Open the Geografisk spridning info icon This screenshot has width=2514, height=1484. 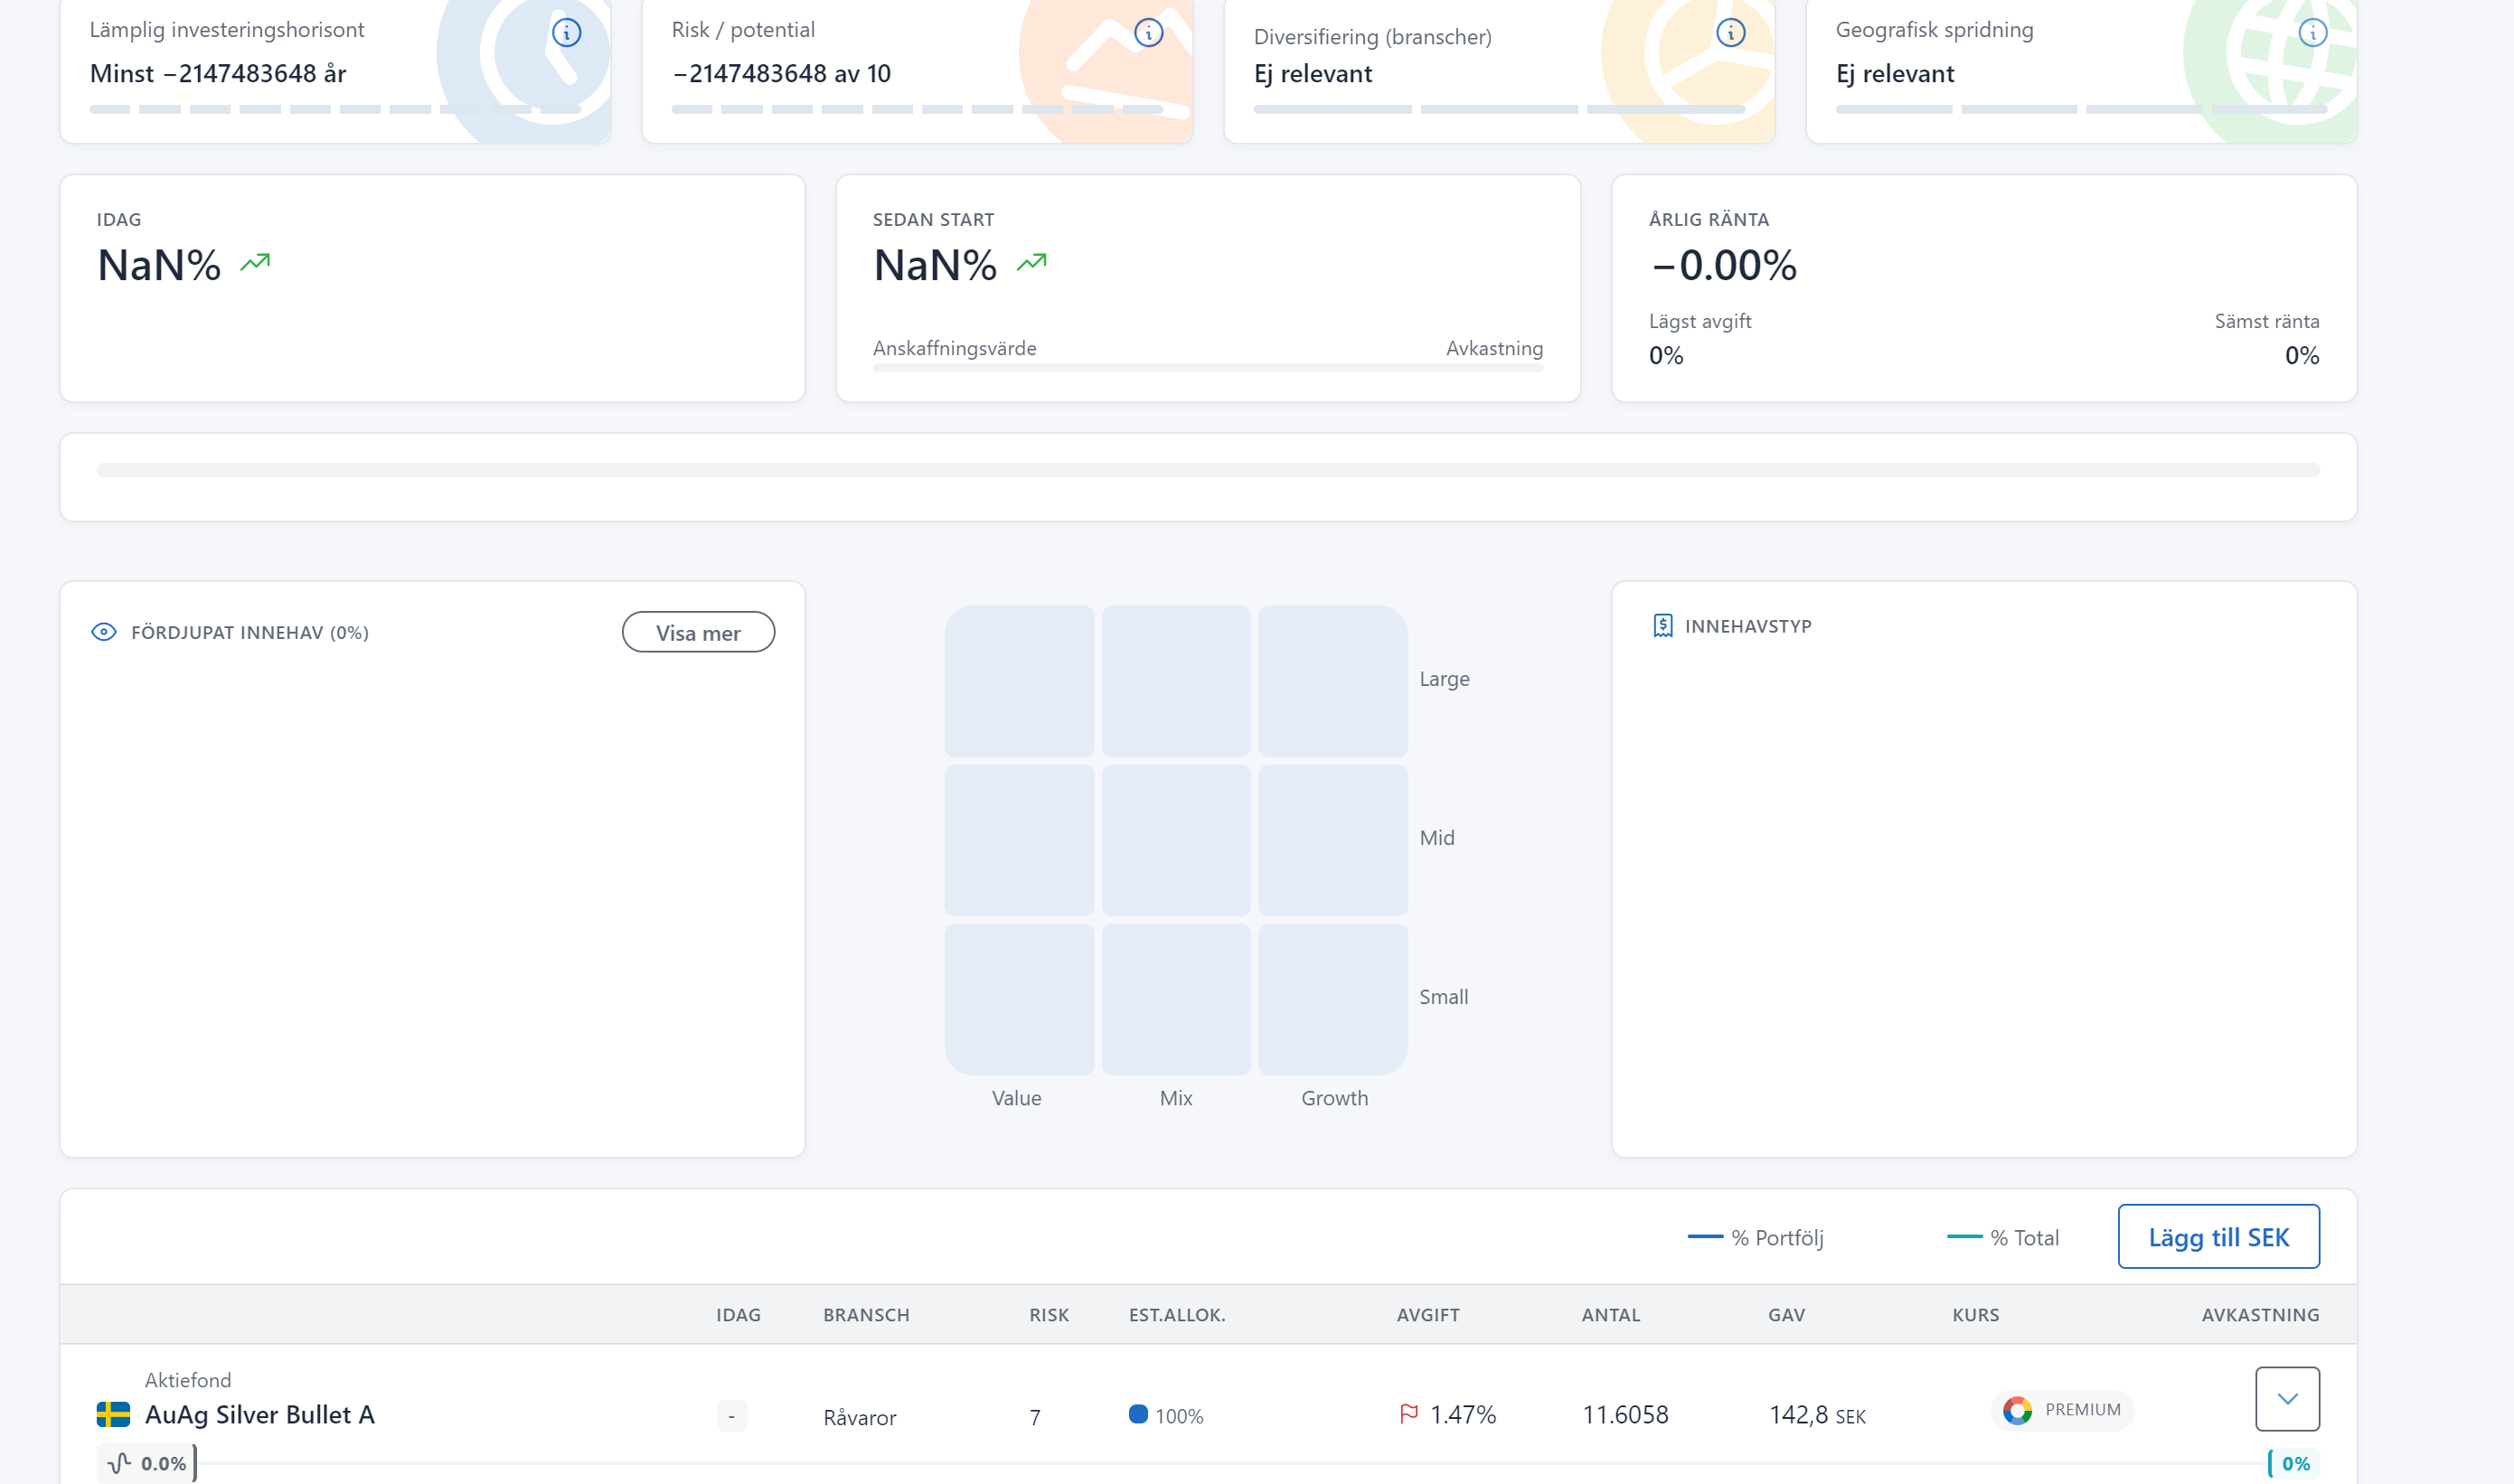pos(2312,33)
